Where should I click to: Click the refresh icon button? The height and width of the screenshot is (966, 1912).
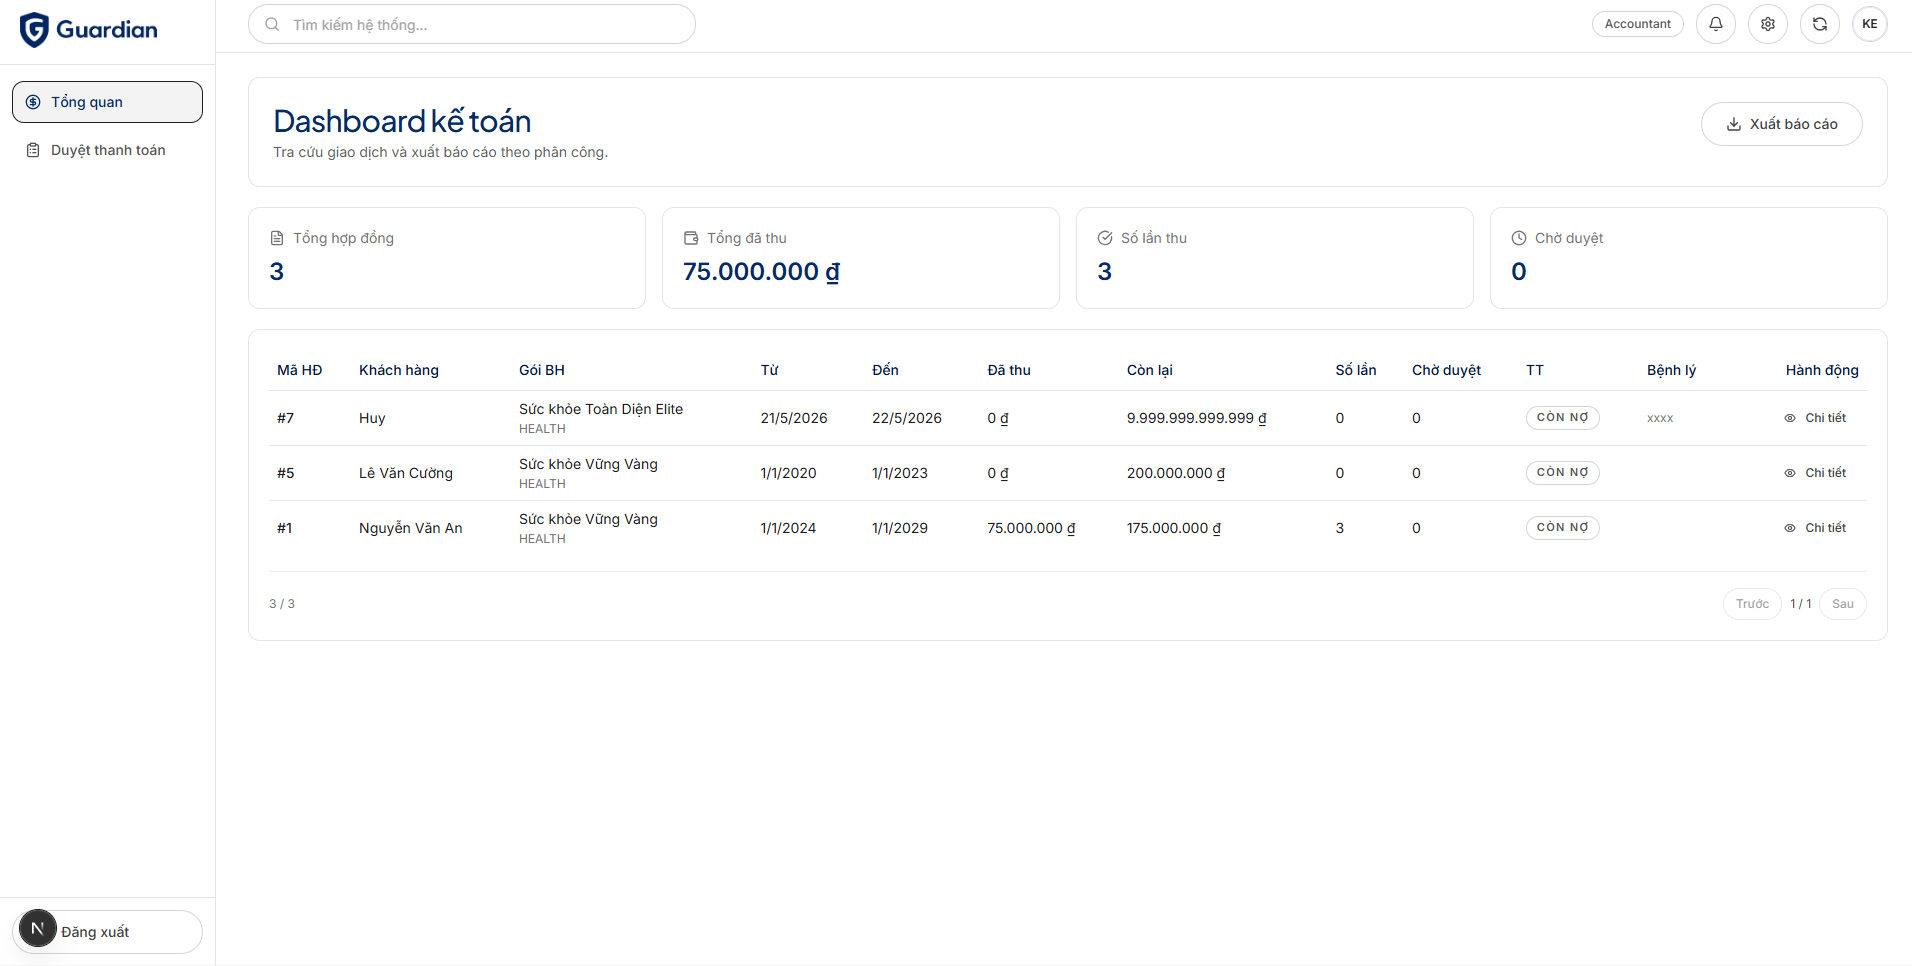click(1820, 24)
